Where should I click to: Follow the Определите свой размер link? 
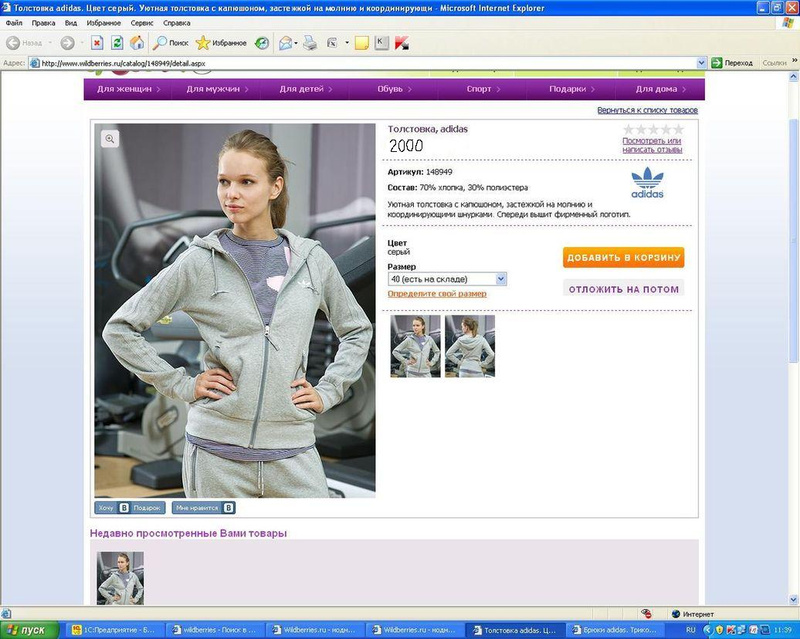point(437,294)
